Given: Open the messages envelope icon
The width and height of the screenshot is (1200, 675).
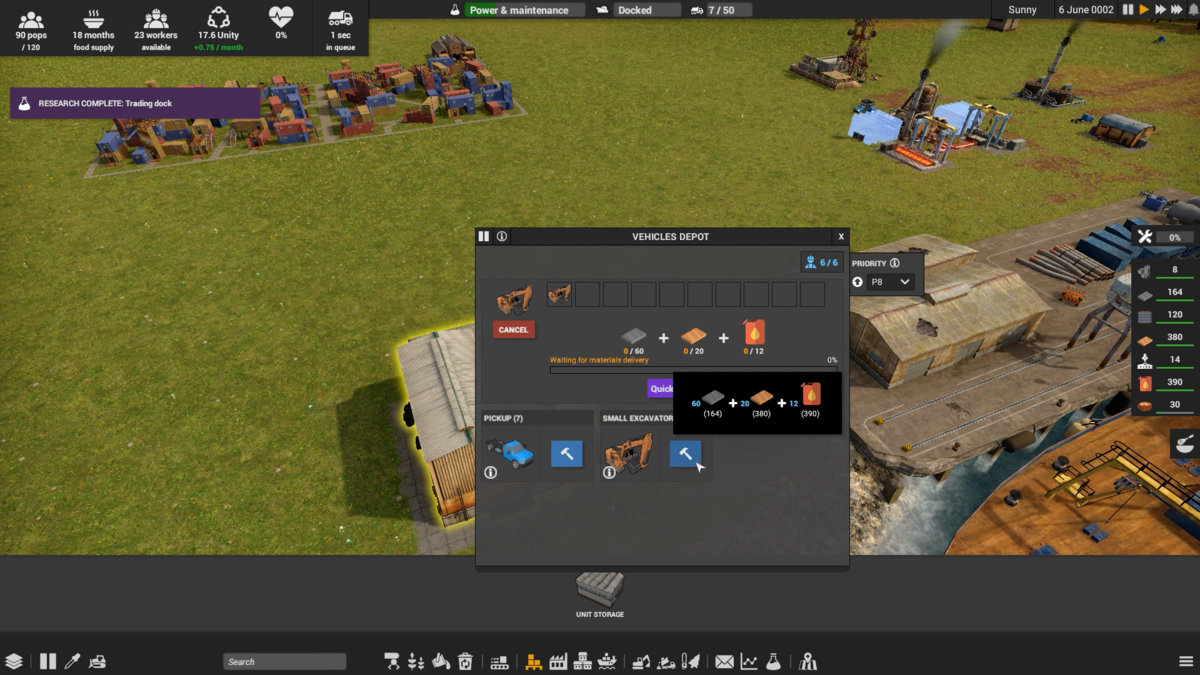Looking at the screenshot, I should (x=724, y=661).
